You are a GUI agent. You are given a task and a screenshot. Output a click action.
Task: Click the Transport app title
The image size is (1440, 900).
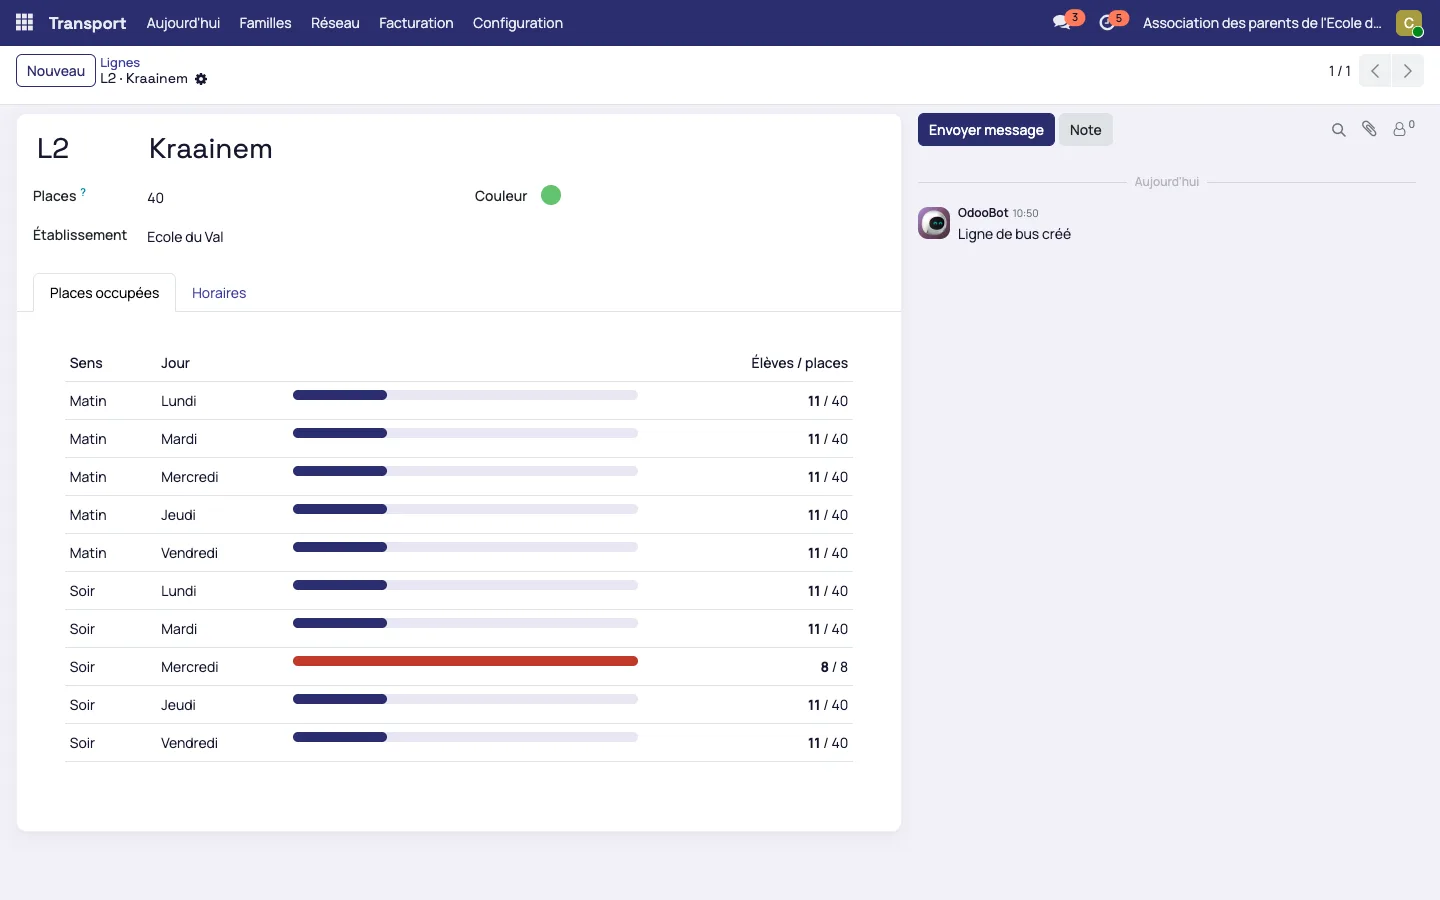pos(87,23)
